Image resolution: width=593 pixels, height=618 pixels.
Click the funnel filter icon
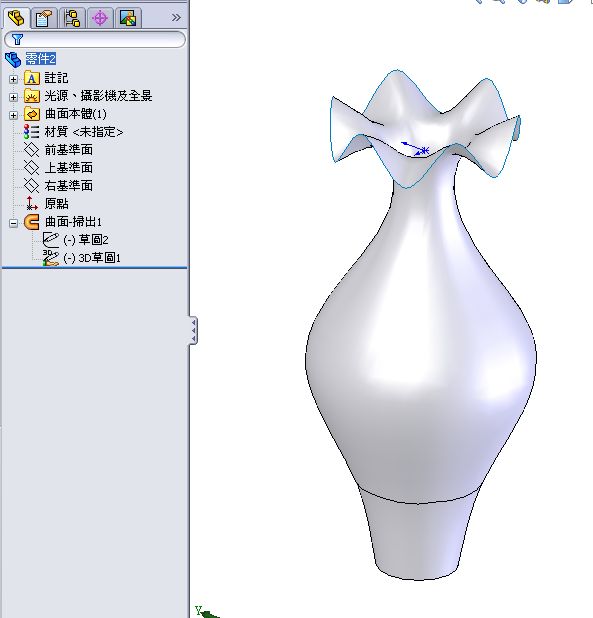(17, 39)
